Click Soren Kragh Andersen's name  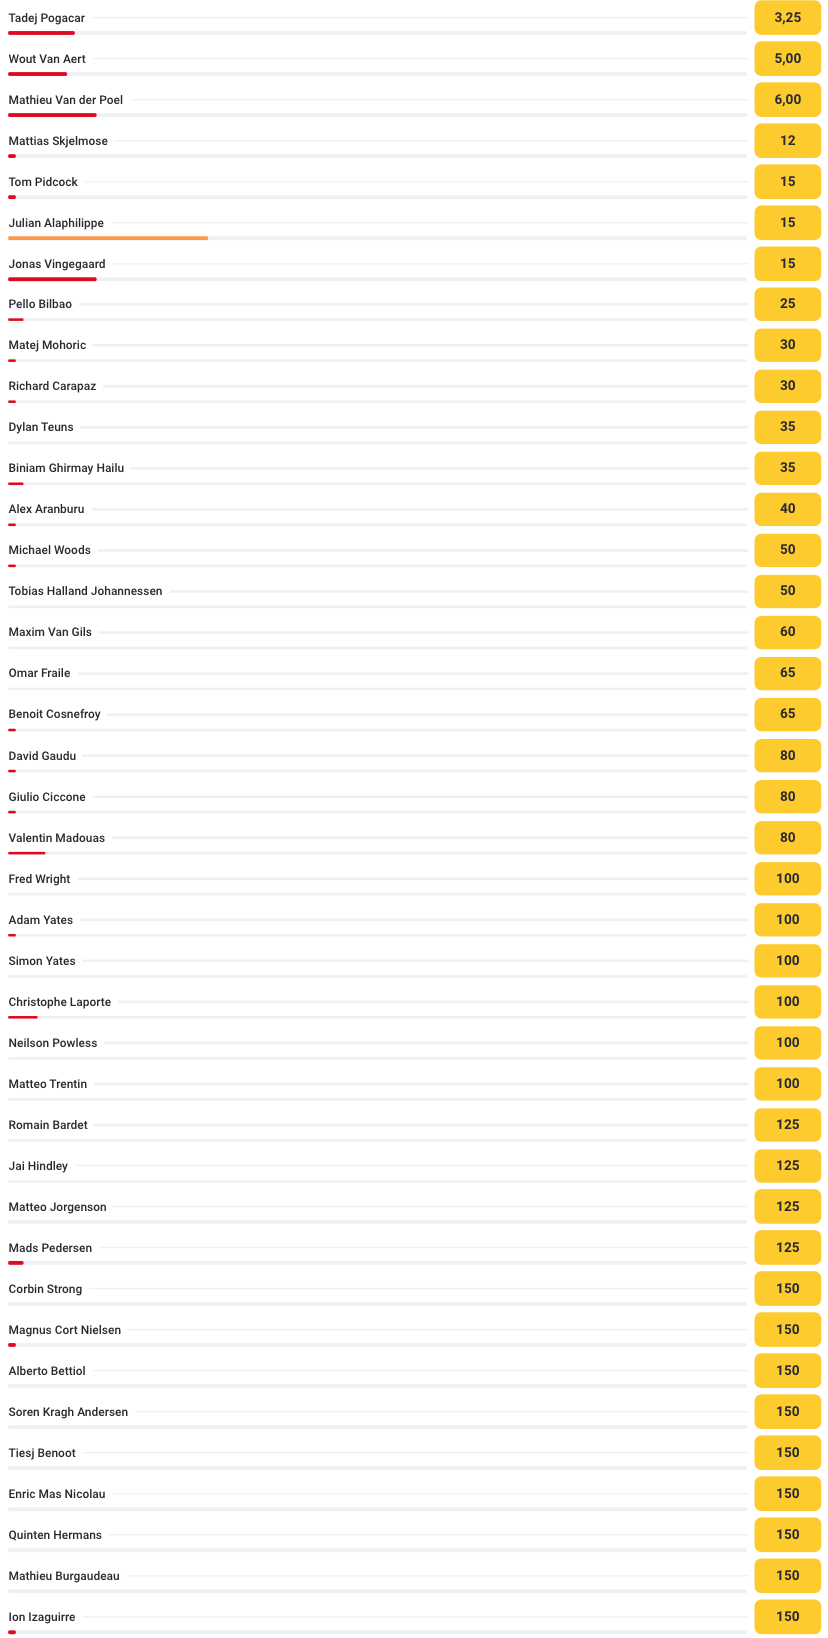pos(68,1412)
